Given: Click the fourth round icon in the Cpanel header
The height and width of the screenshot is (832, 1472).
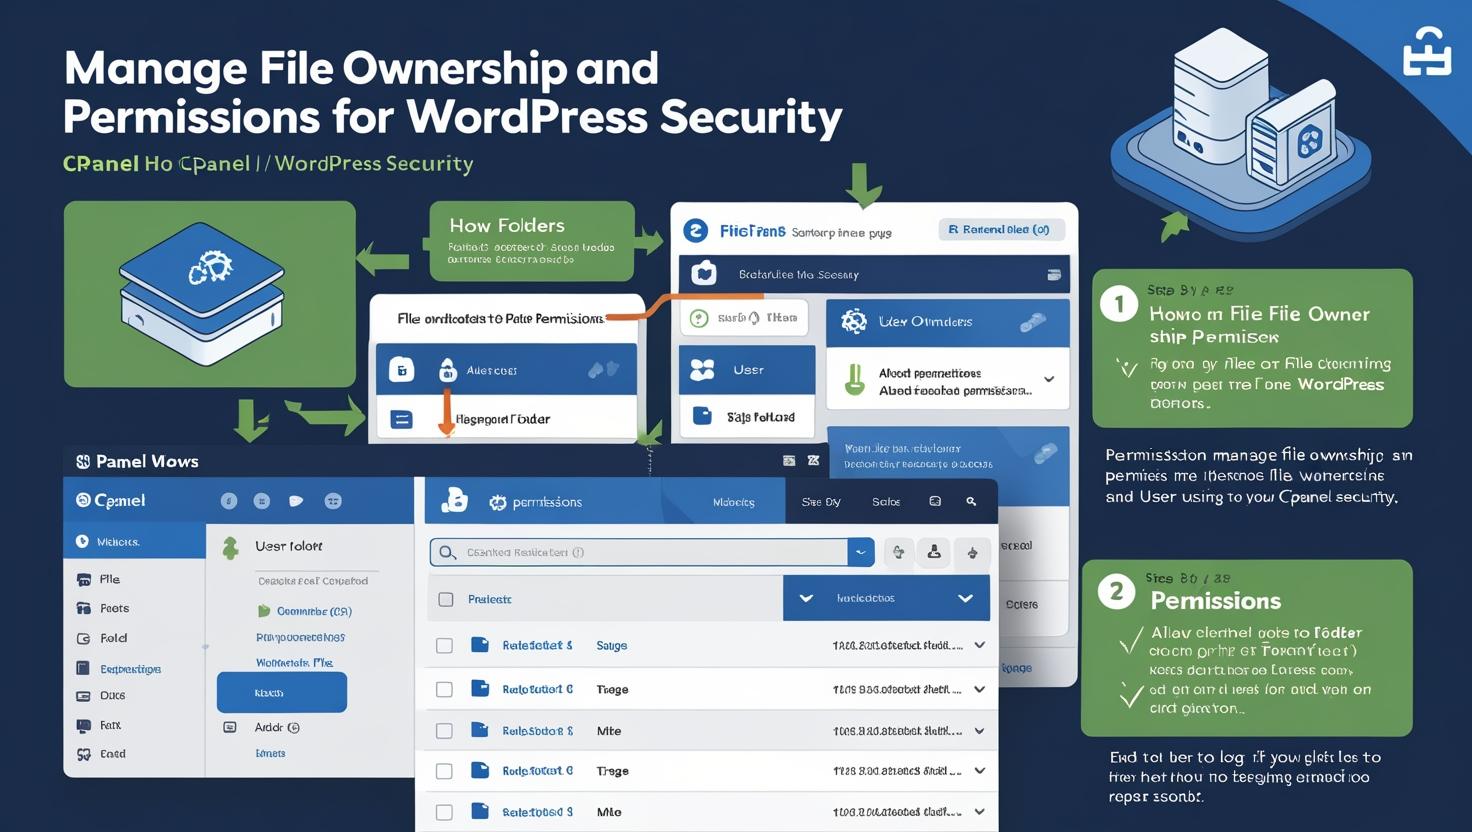Looking at the screenshot, I should point(333,501).
